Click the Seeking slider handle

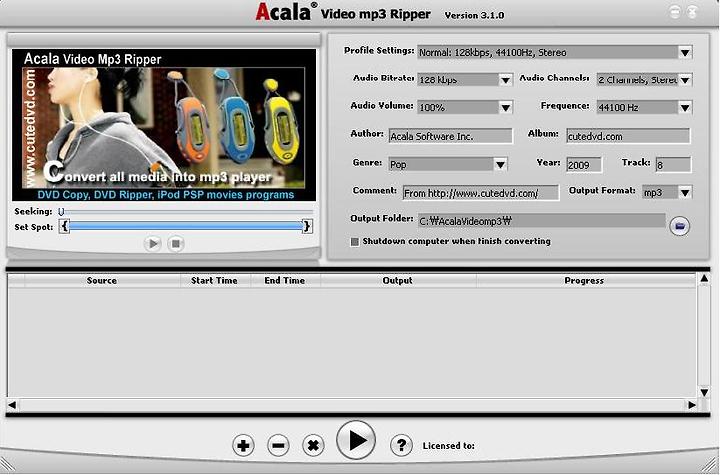tap(61, 212)
